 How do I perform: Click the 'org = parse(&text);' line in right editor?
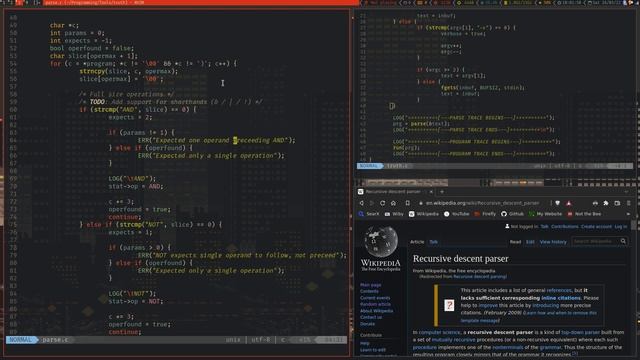(421, 123)
